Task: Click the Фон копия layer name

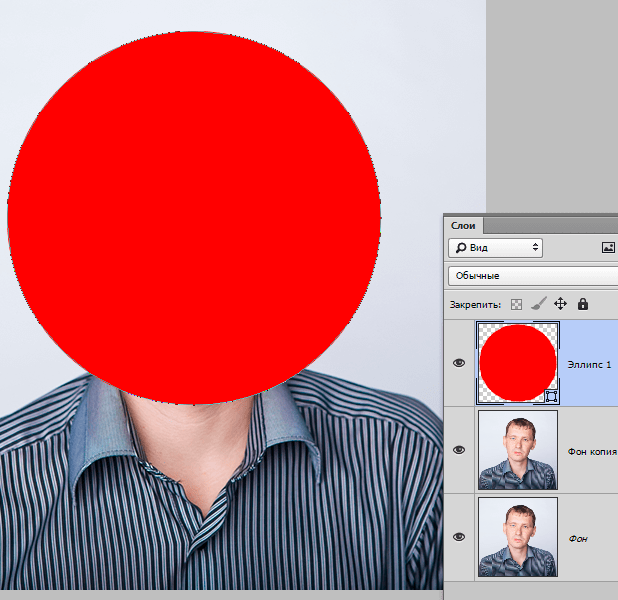Action: (592, 452)
